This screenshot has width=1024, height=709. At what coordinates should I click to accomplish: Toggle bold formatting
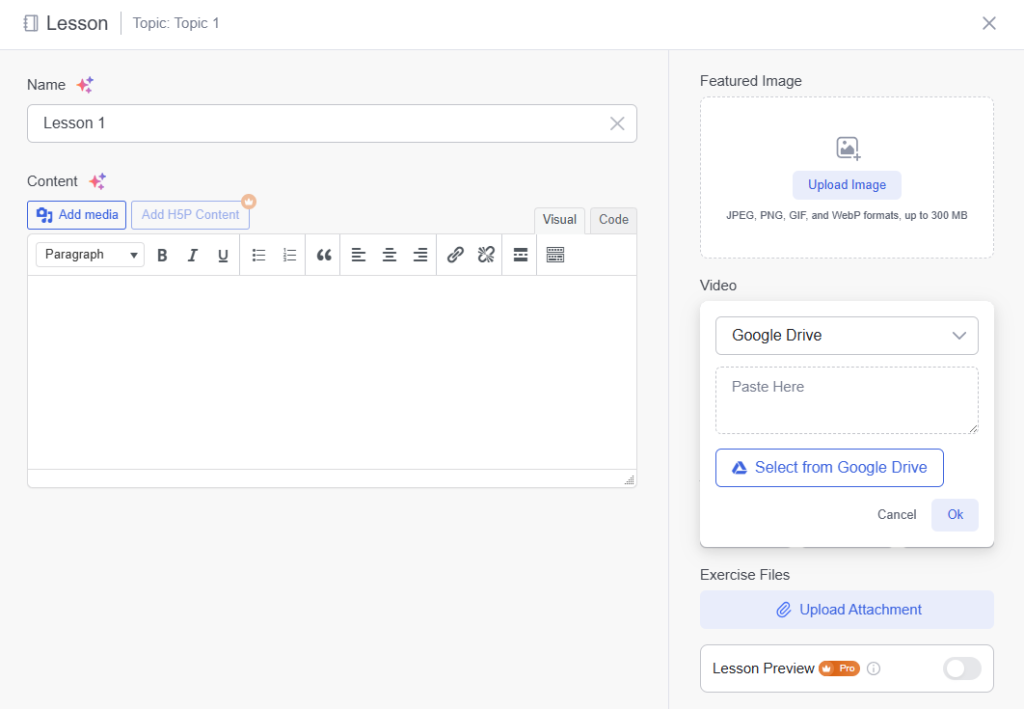coord(162,255)
